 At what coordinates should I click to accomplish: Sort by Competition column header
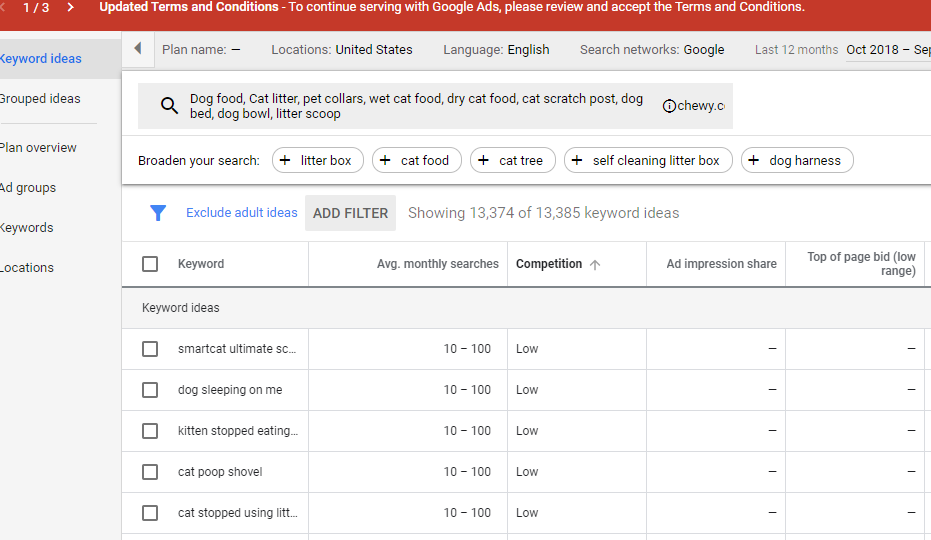[549, 264]
